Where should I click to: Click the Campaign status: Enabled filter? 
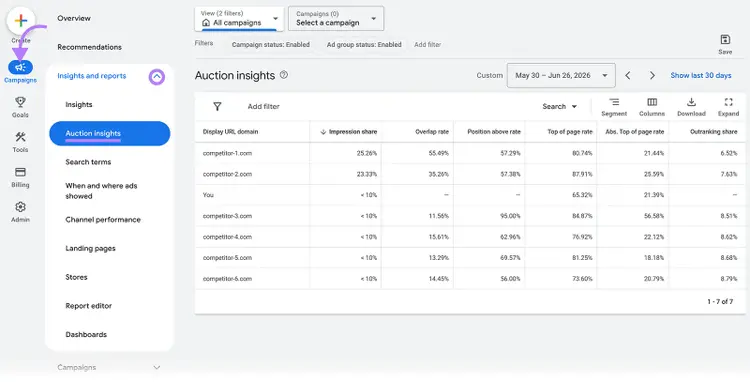(x=271, y=44)
